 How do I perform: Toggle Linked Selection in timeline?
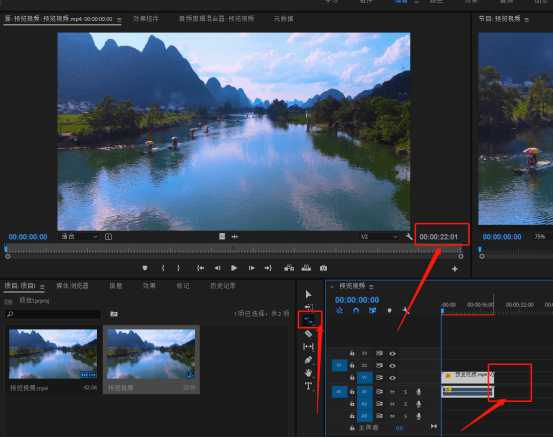[372, 311]
